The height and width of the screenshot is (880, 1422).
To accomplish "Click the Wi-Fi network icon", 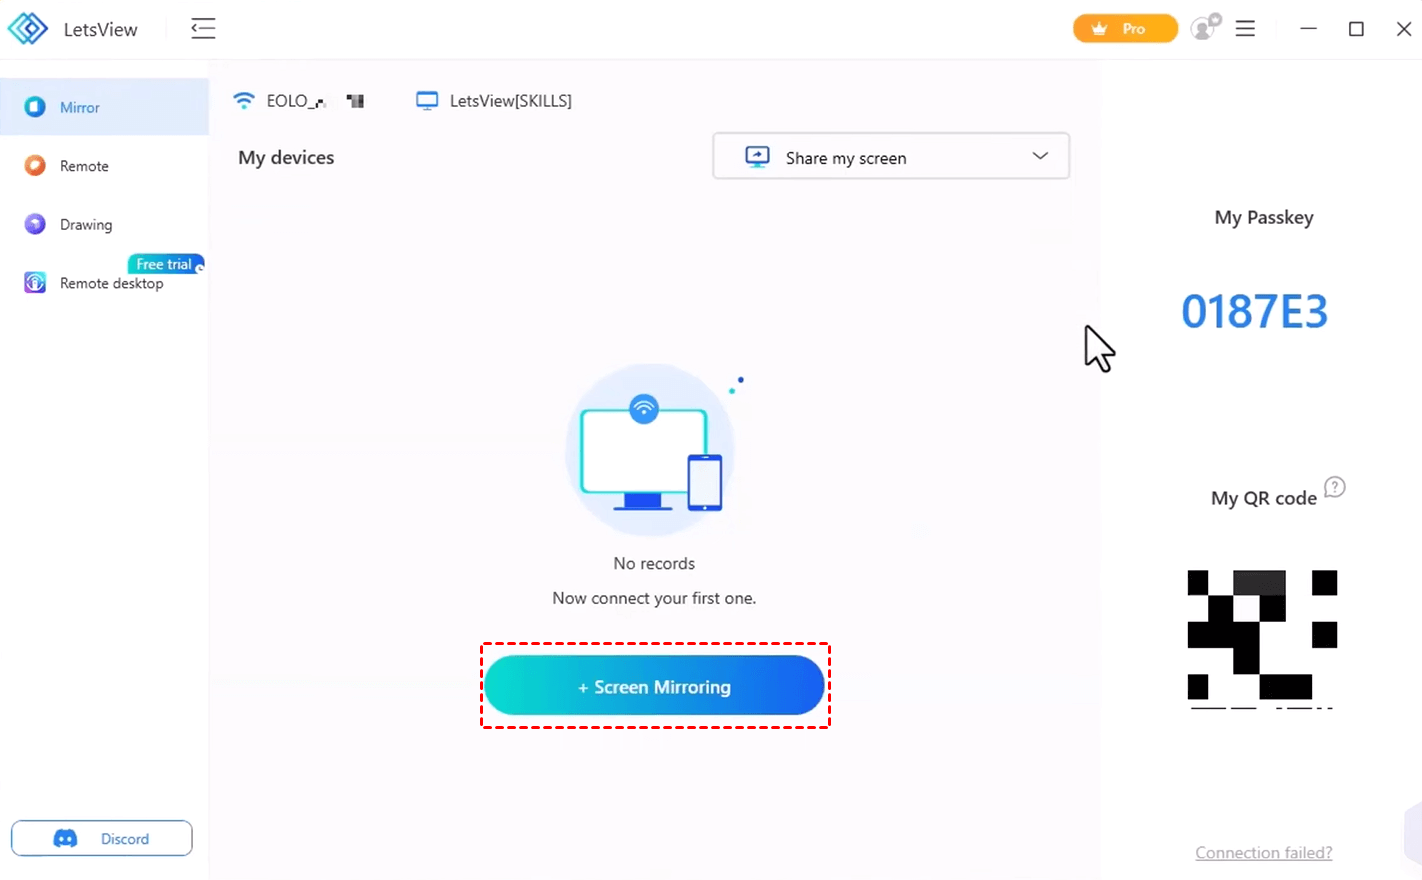I will pos(243,101).
